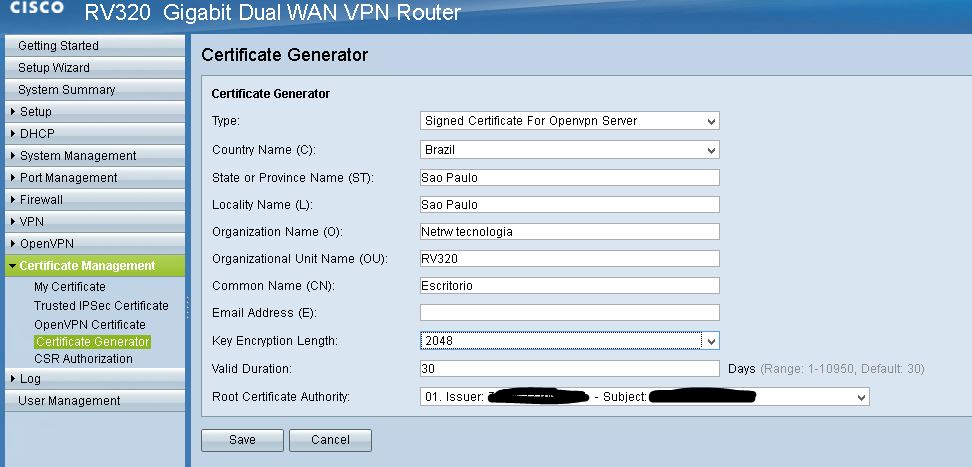Expand the DHCP menu section
This screenshot has height=467, width=972.
(95, 133)
